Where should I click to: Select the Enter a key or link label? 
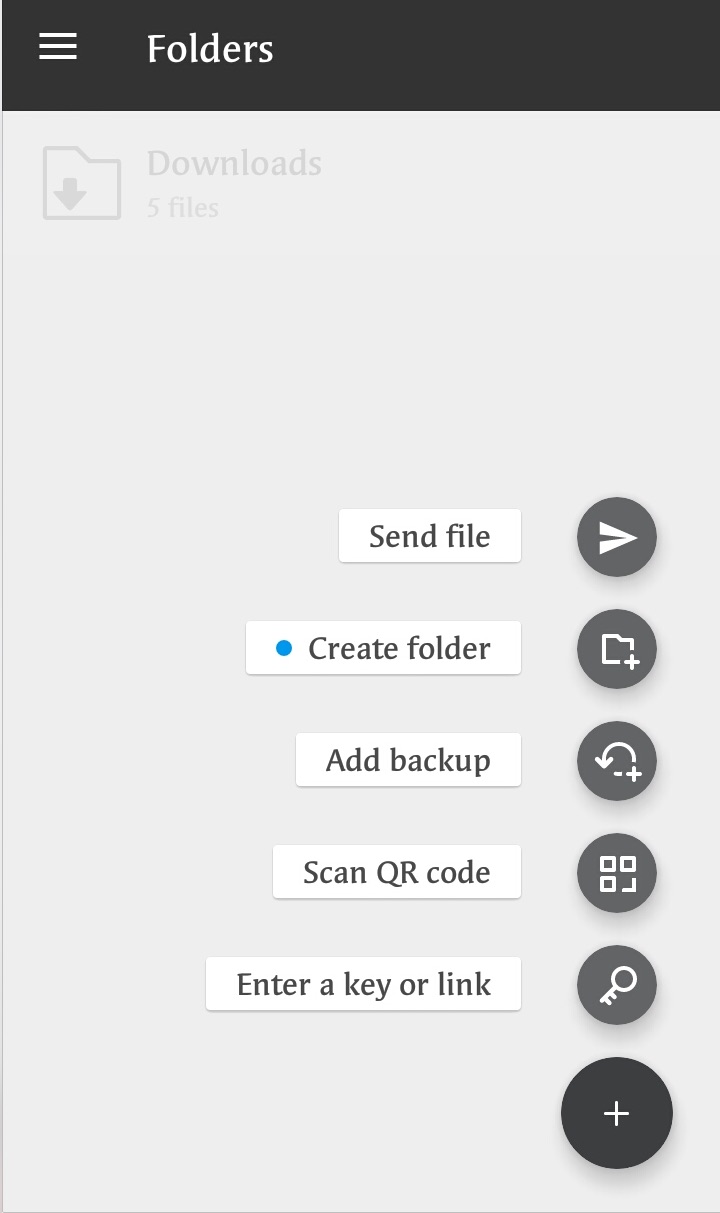tap(363, 984)
